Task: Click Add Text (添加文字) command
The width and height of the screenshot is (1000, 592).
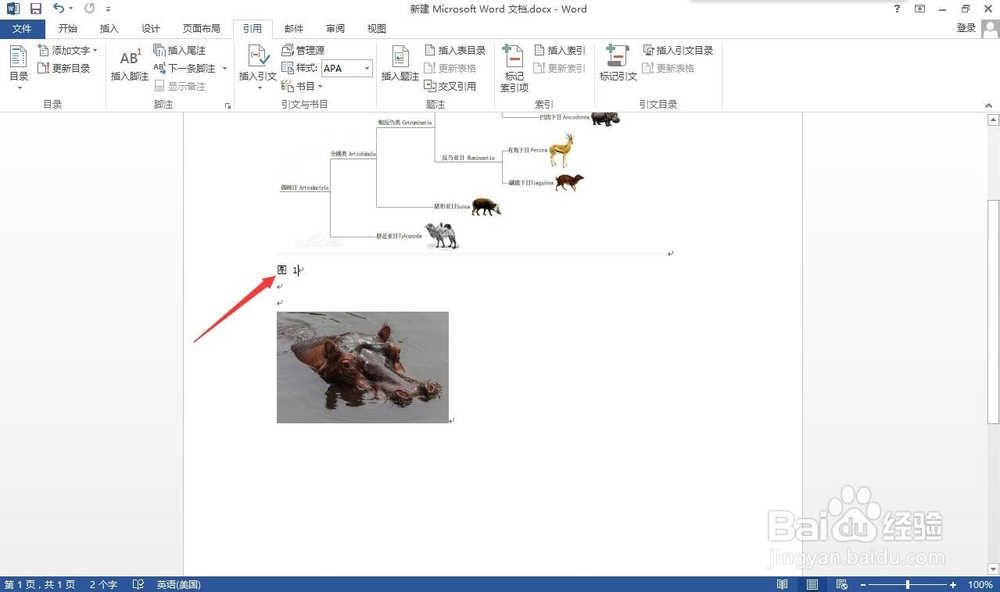Action: [x=67, y=50]
